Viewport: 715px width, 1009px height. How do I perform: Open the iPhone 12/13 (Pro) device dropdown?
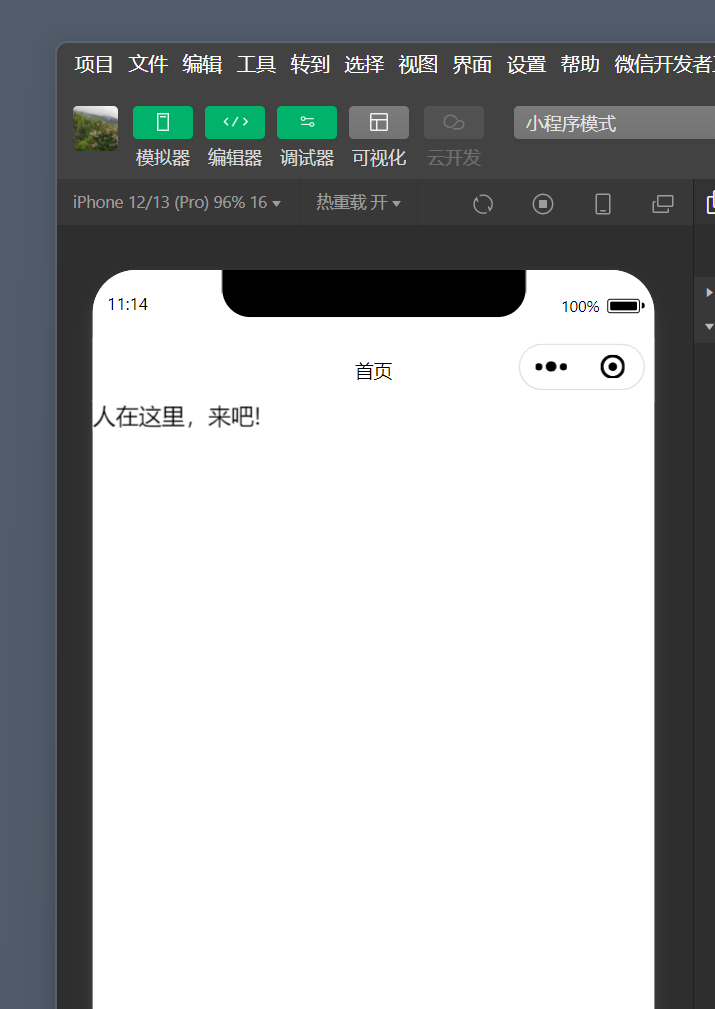point(176,203)
